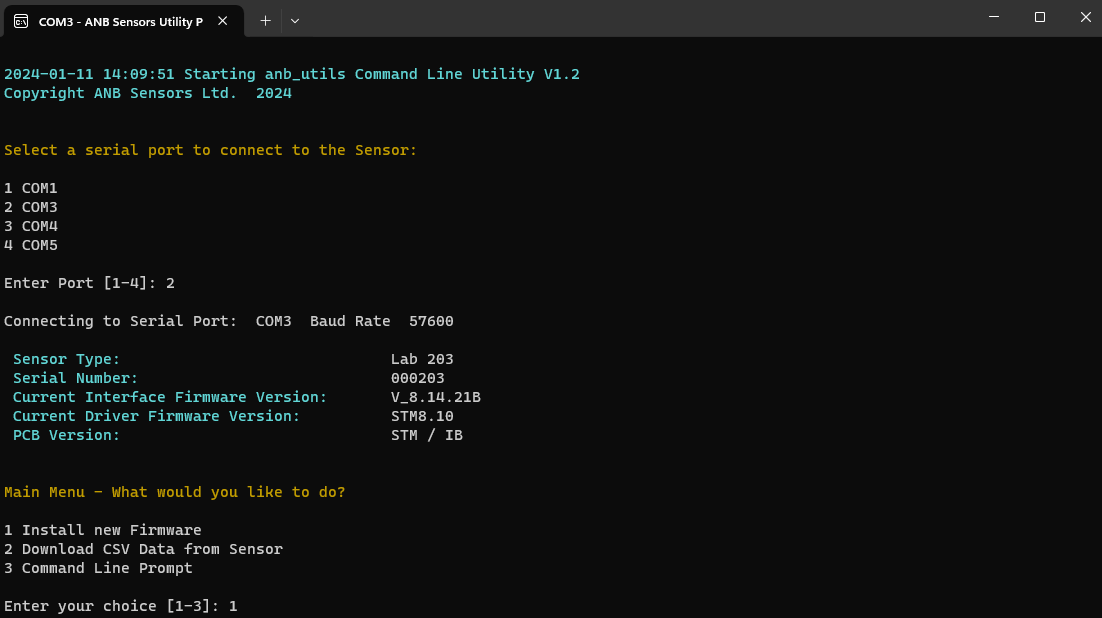The image size is (1102, 618).
Task: Click the "4 COM5" port entry
Action: coord(31,245)
